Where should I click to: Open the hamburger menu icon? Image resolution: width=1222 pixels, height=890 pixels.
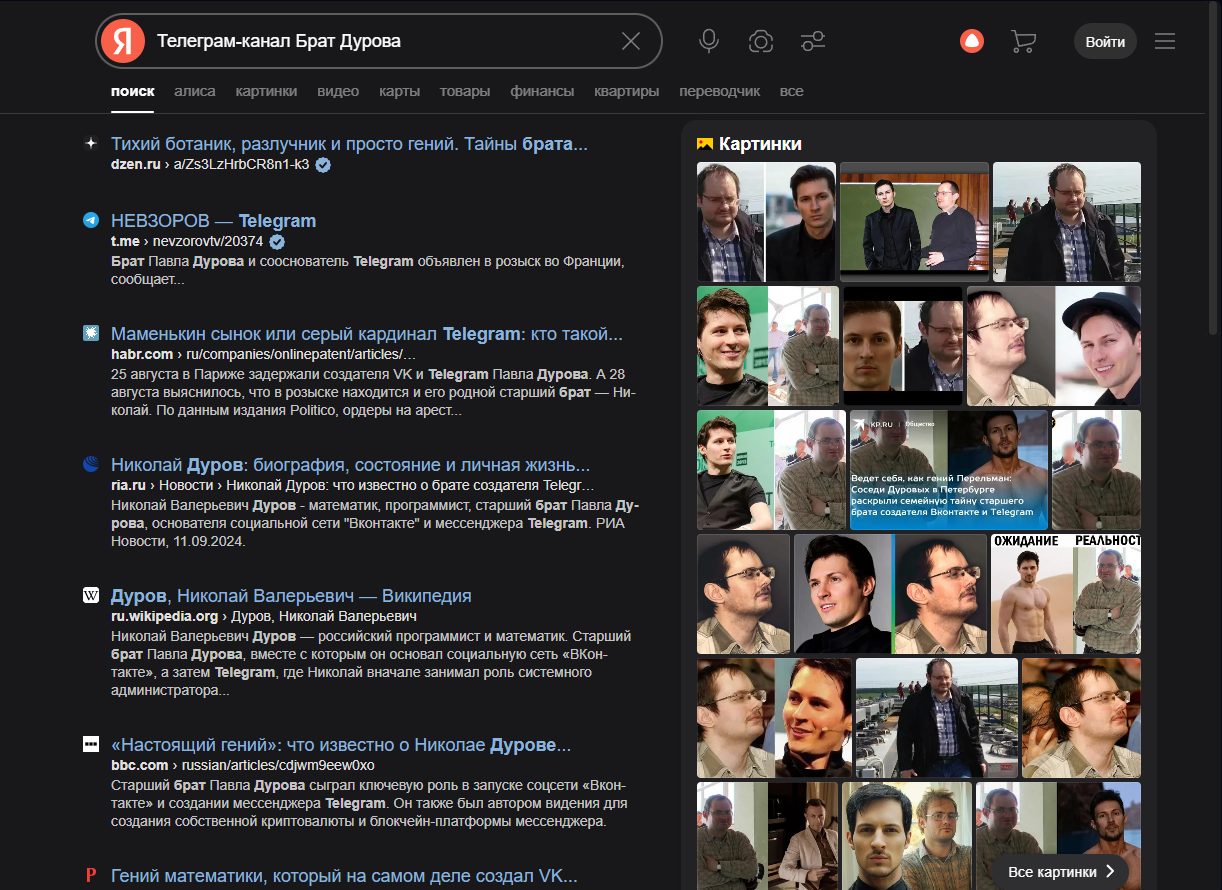click(1165, 41)
